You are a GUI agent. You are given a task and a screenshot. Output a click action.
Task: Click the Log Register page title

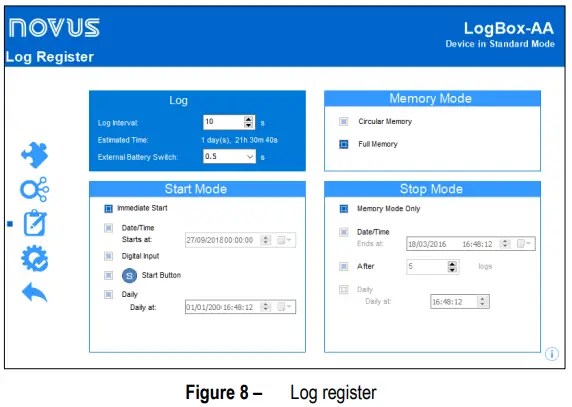pos(50,57)
